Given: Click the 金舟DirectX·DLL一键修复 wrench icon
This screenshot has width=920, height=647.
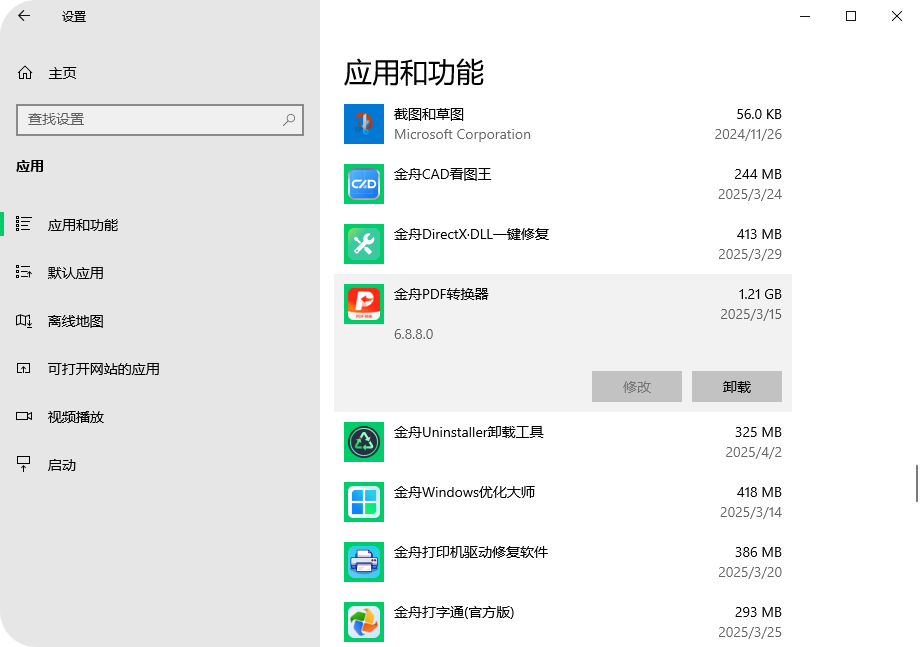Looking at the screenshot, I should tap(364, 244).
